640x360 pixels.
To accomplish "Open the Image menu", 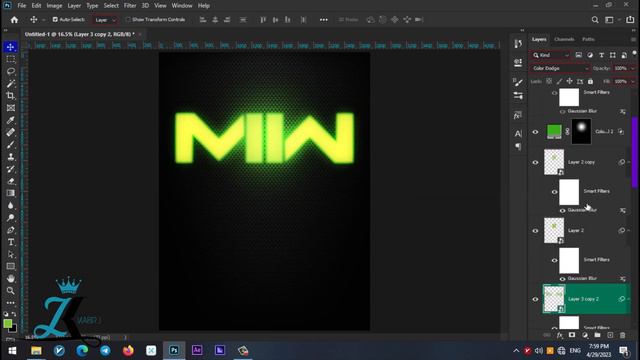I will click(54, 6).
